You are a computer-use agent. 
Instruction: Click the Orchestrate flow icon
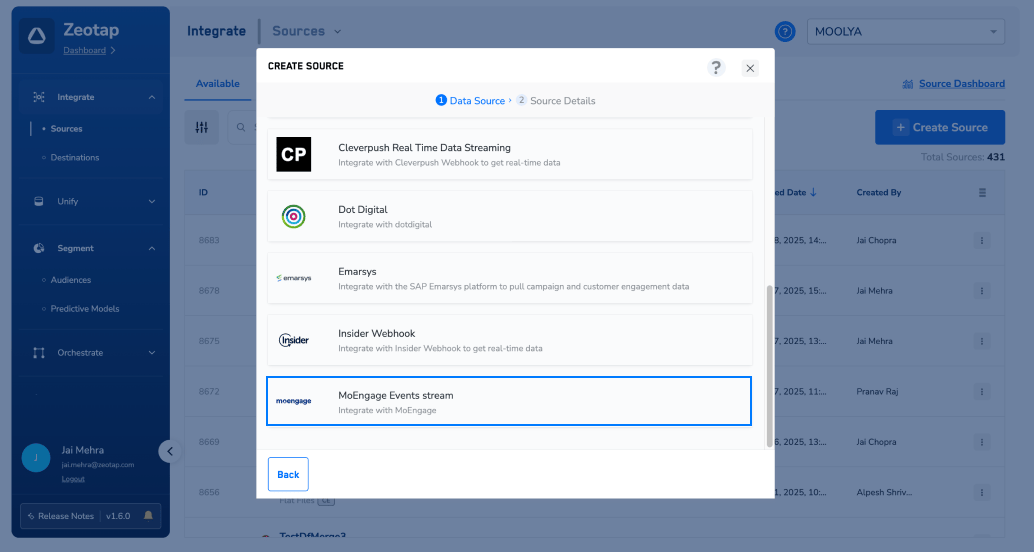[39, 353]
